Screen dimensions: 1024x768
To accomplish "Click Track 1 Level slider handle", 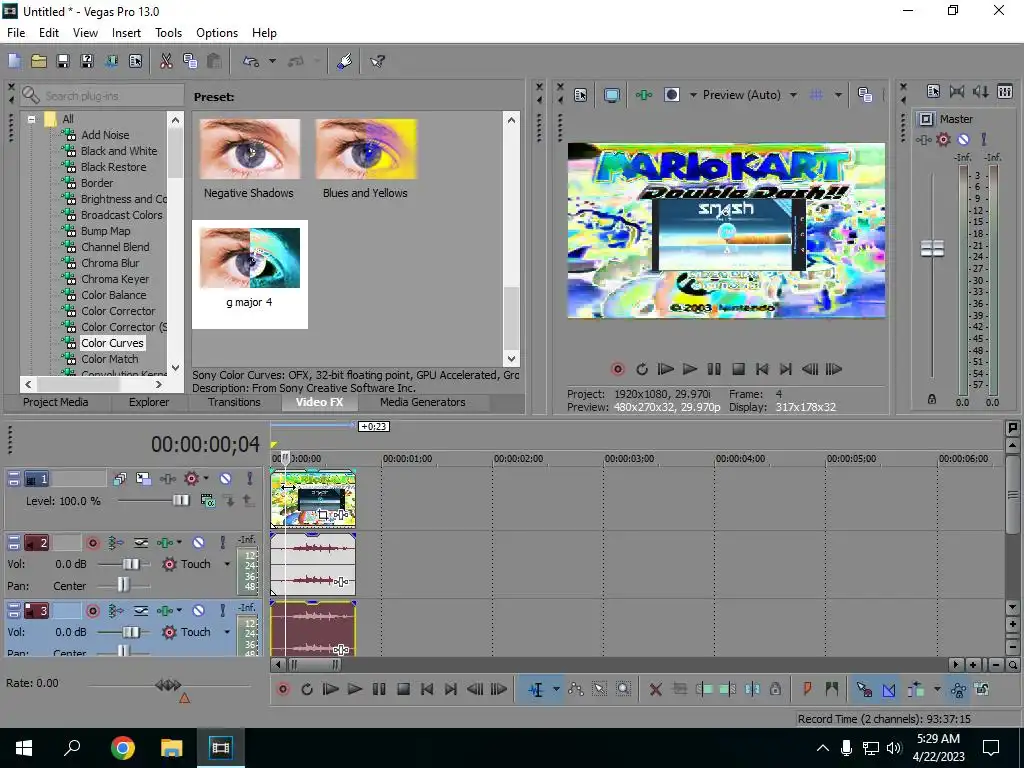I will point(181,500).
